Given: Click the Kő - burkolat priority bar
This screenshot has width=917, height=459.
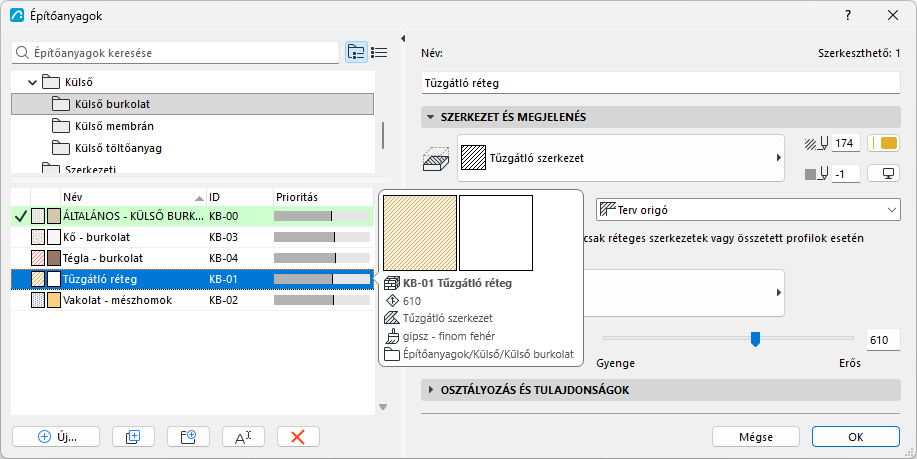Looking at the screenshot, I should (x=322, y=237).
